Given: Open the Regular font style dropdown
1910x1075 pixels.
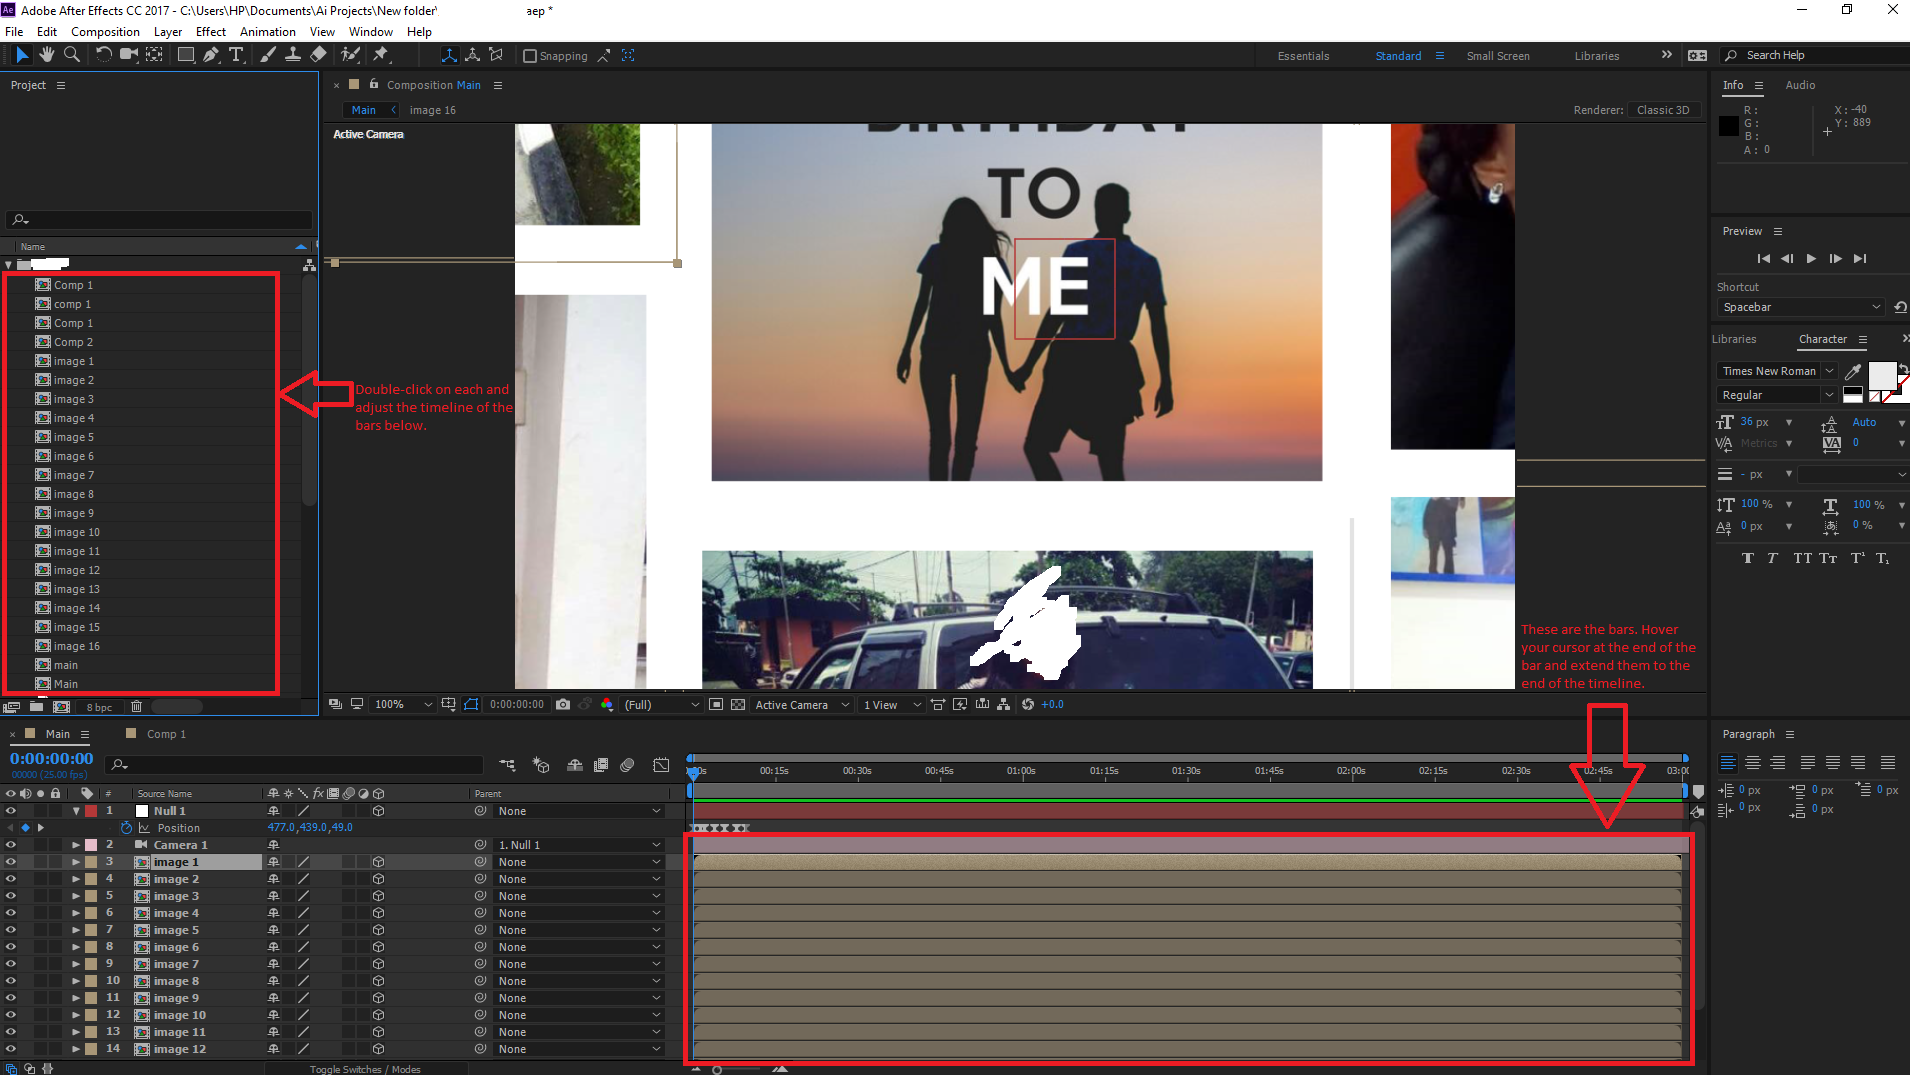Looking at the screenshot, I should coord(1777,395).
